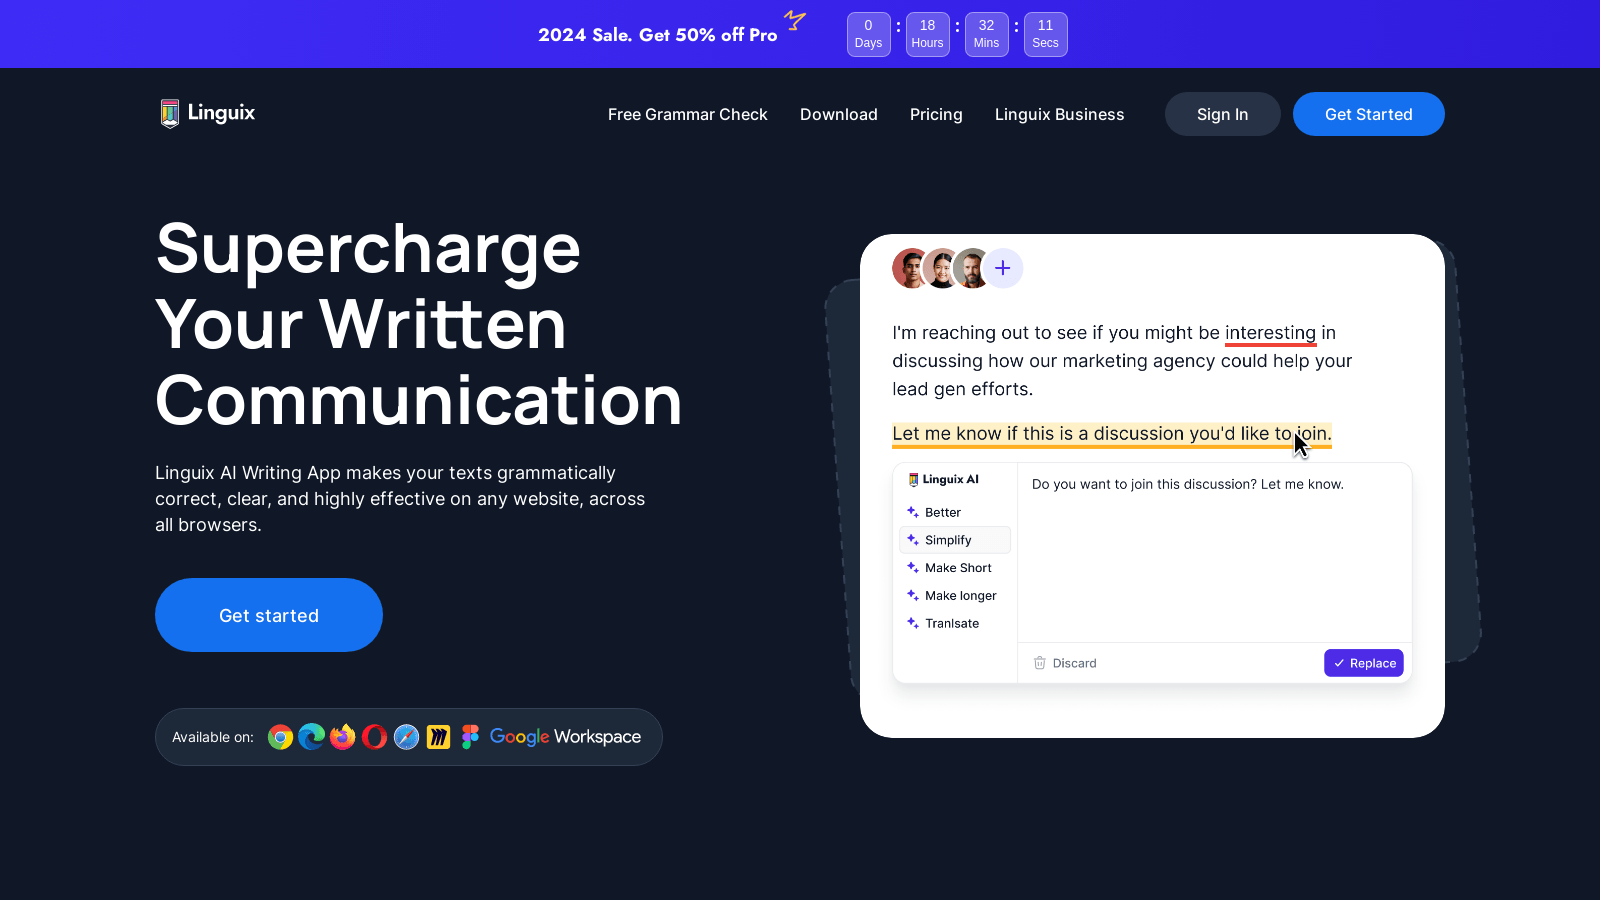Open Linguix Business page

1059,114
